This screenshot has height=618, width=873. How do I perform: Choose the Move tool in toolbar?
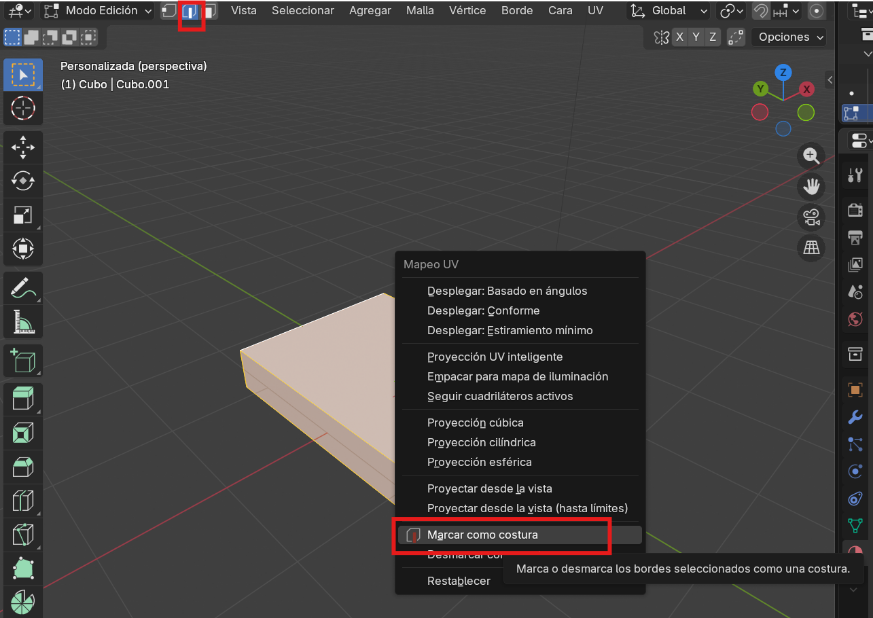(x=23, y=148)
